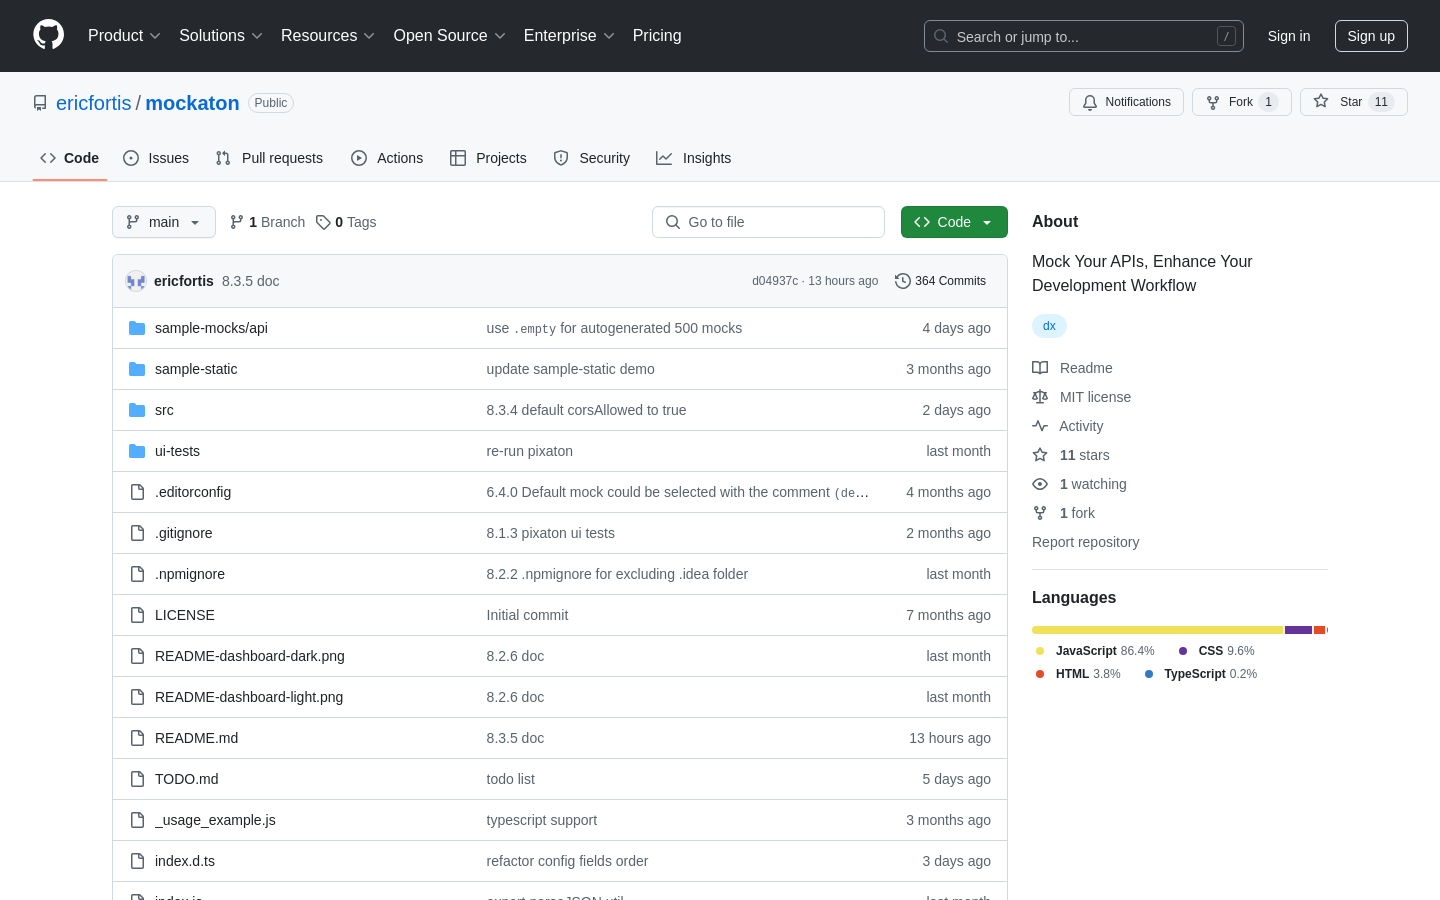This screenshot has height=900, width=1440.
Task: Expand the Enterprise menu
Action: coord(569,35)
